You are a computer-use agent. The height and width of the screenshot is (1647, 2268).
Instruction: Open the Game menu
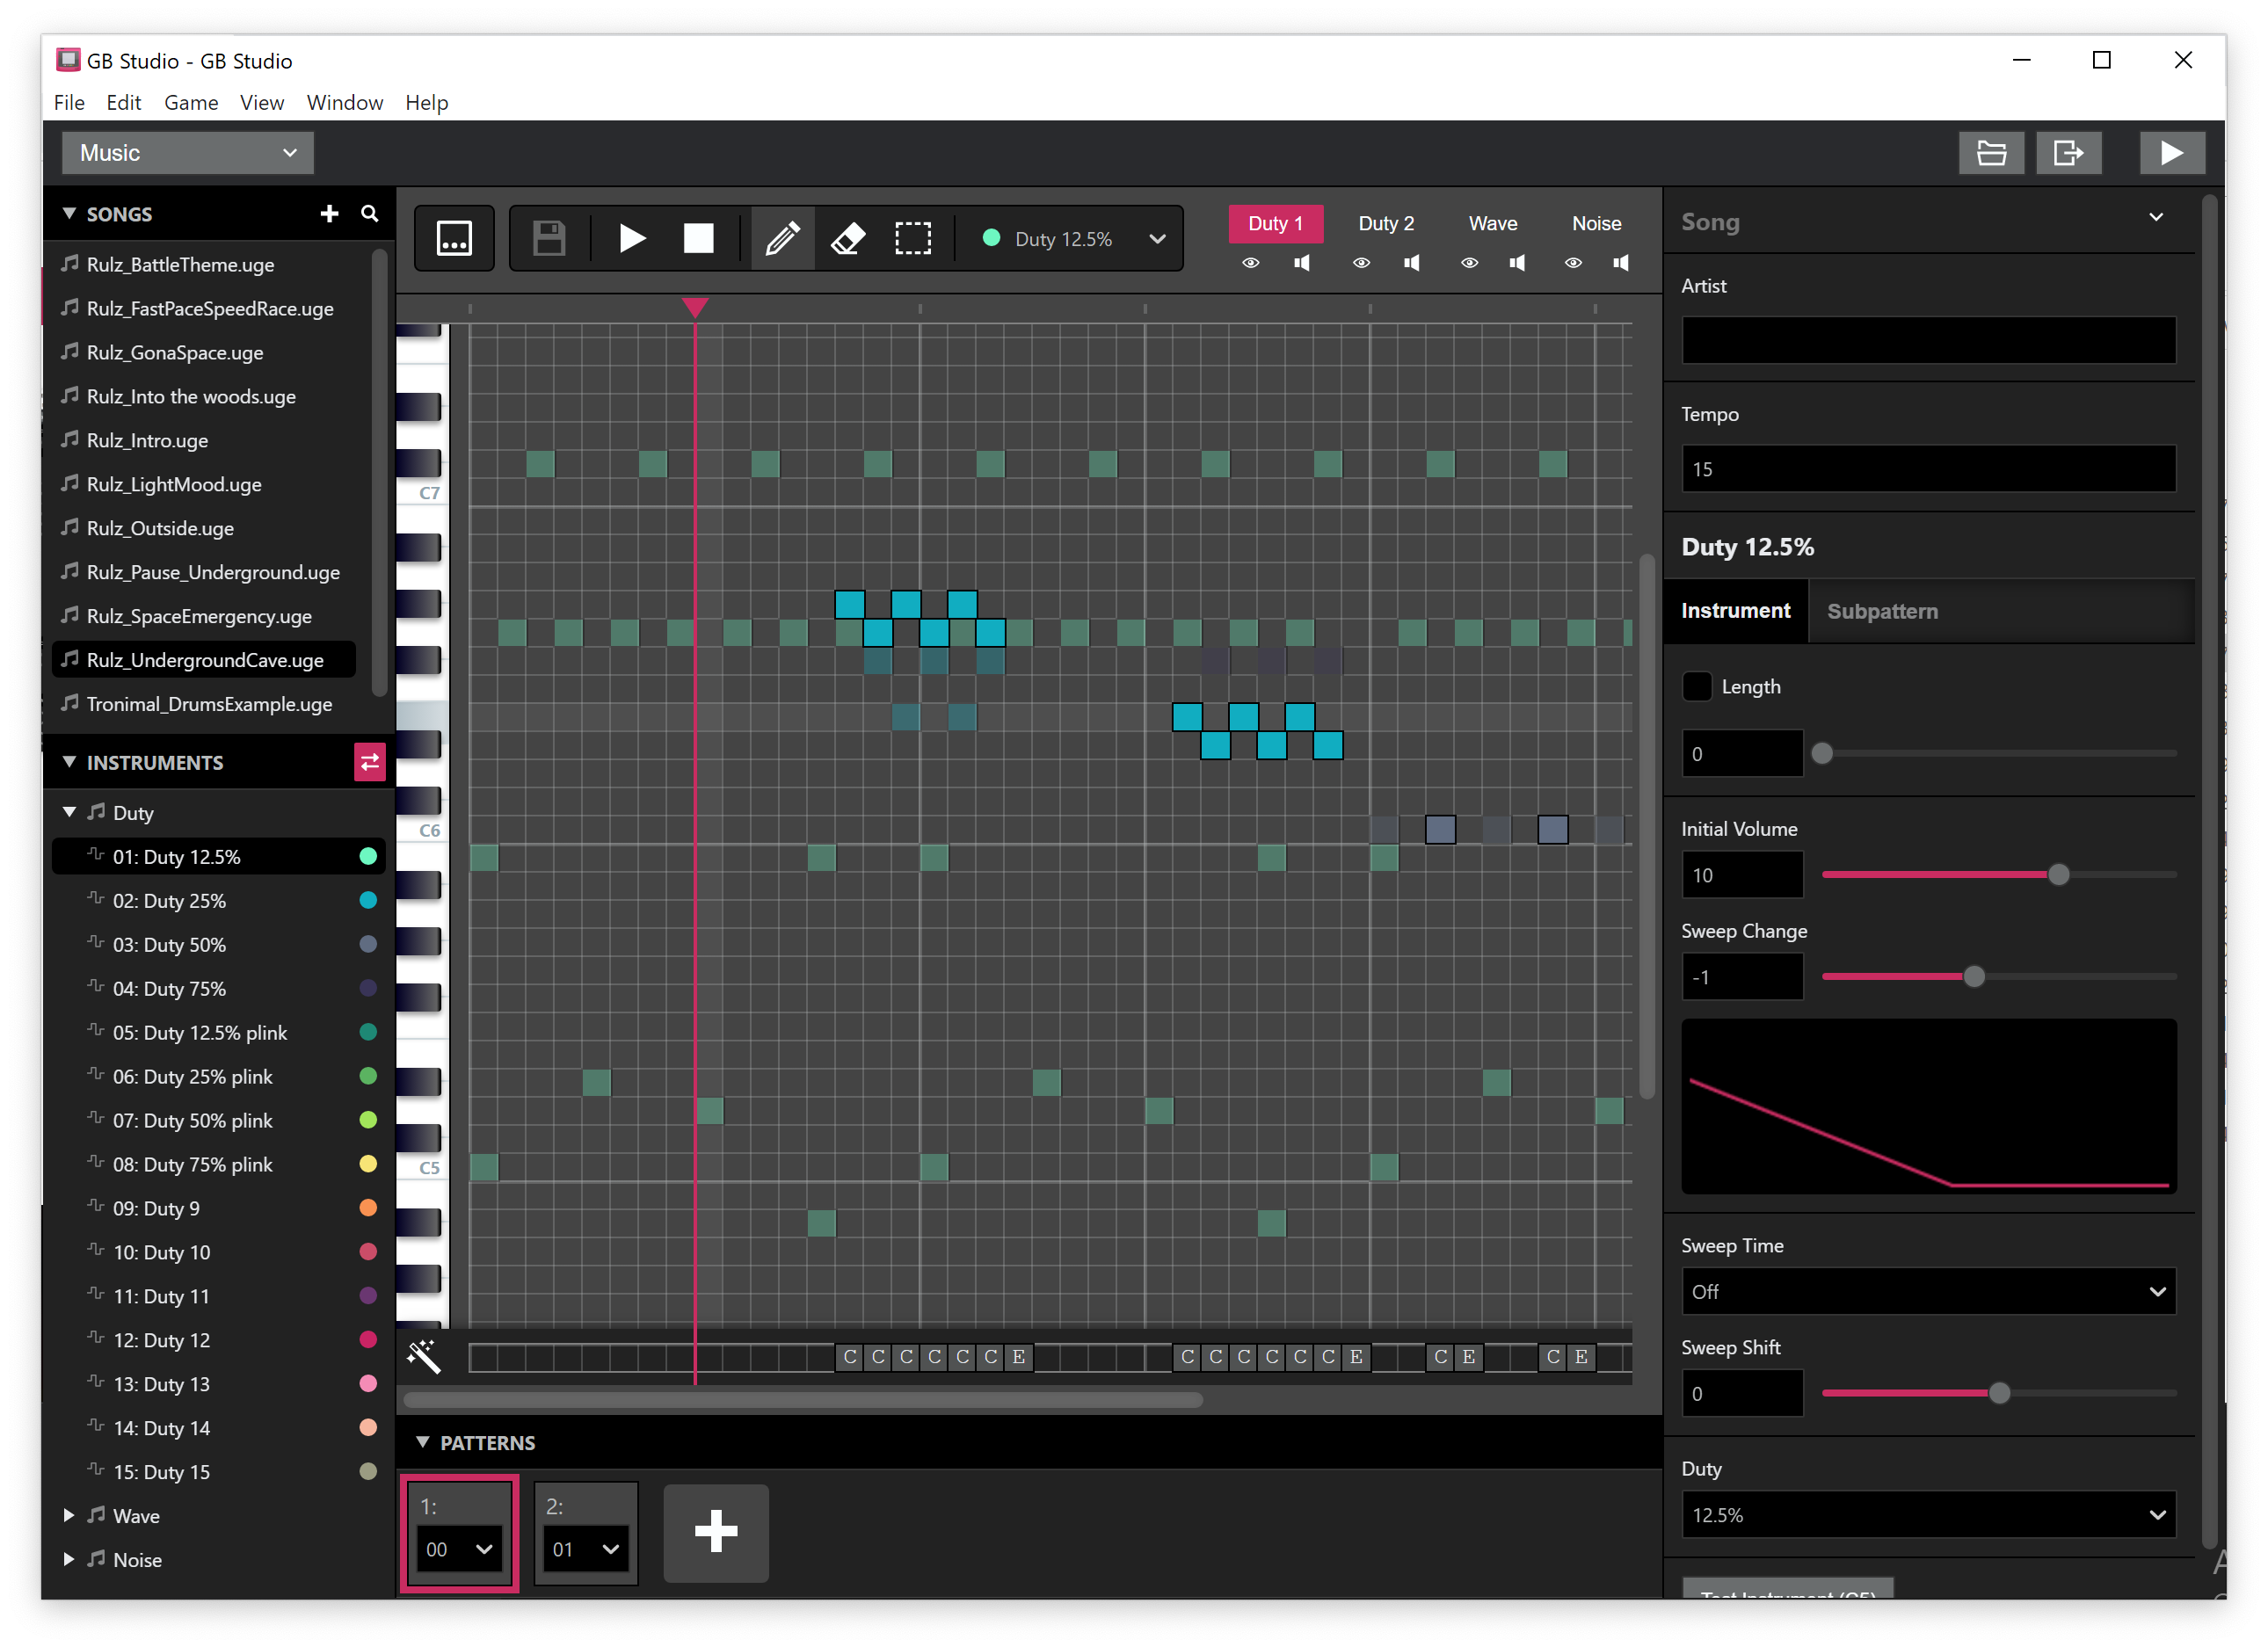(x=191, y=102)
